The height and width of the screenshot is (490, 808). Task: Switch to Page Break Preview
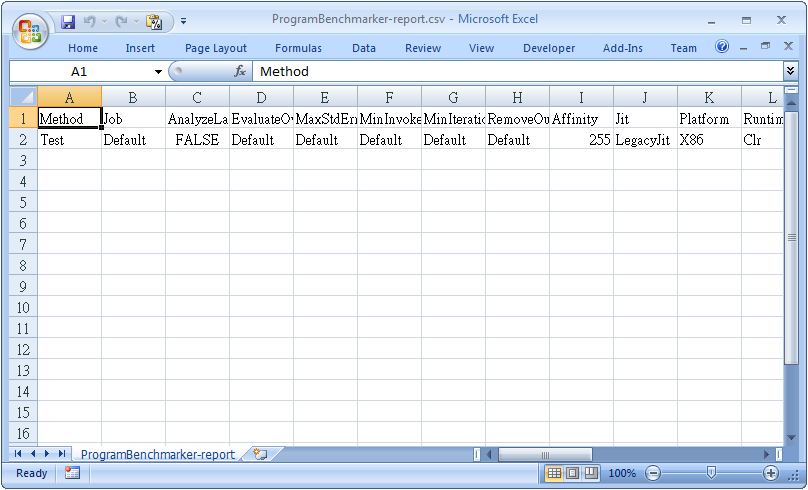(x=591, y=473)
